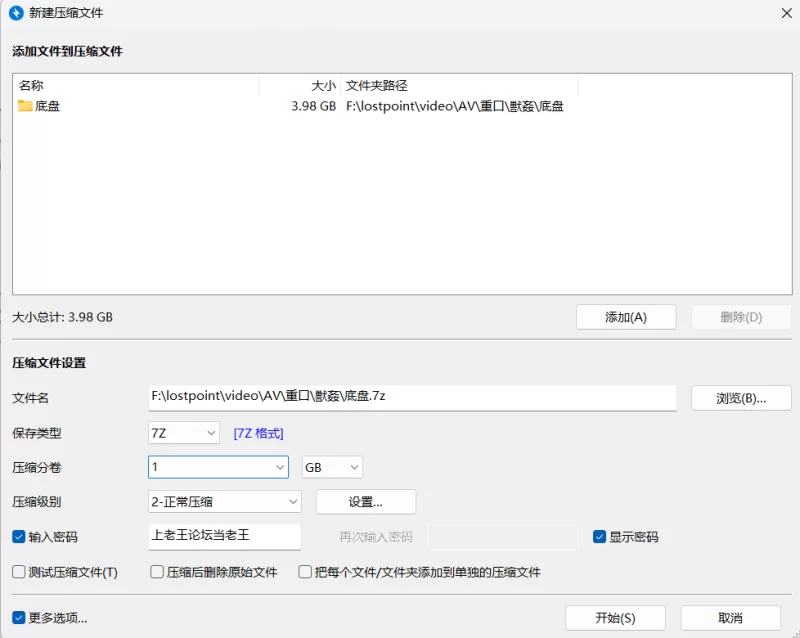Sort list by 名称 column header

135,85
